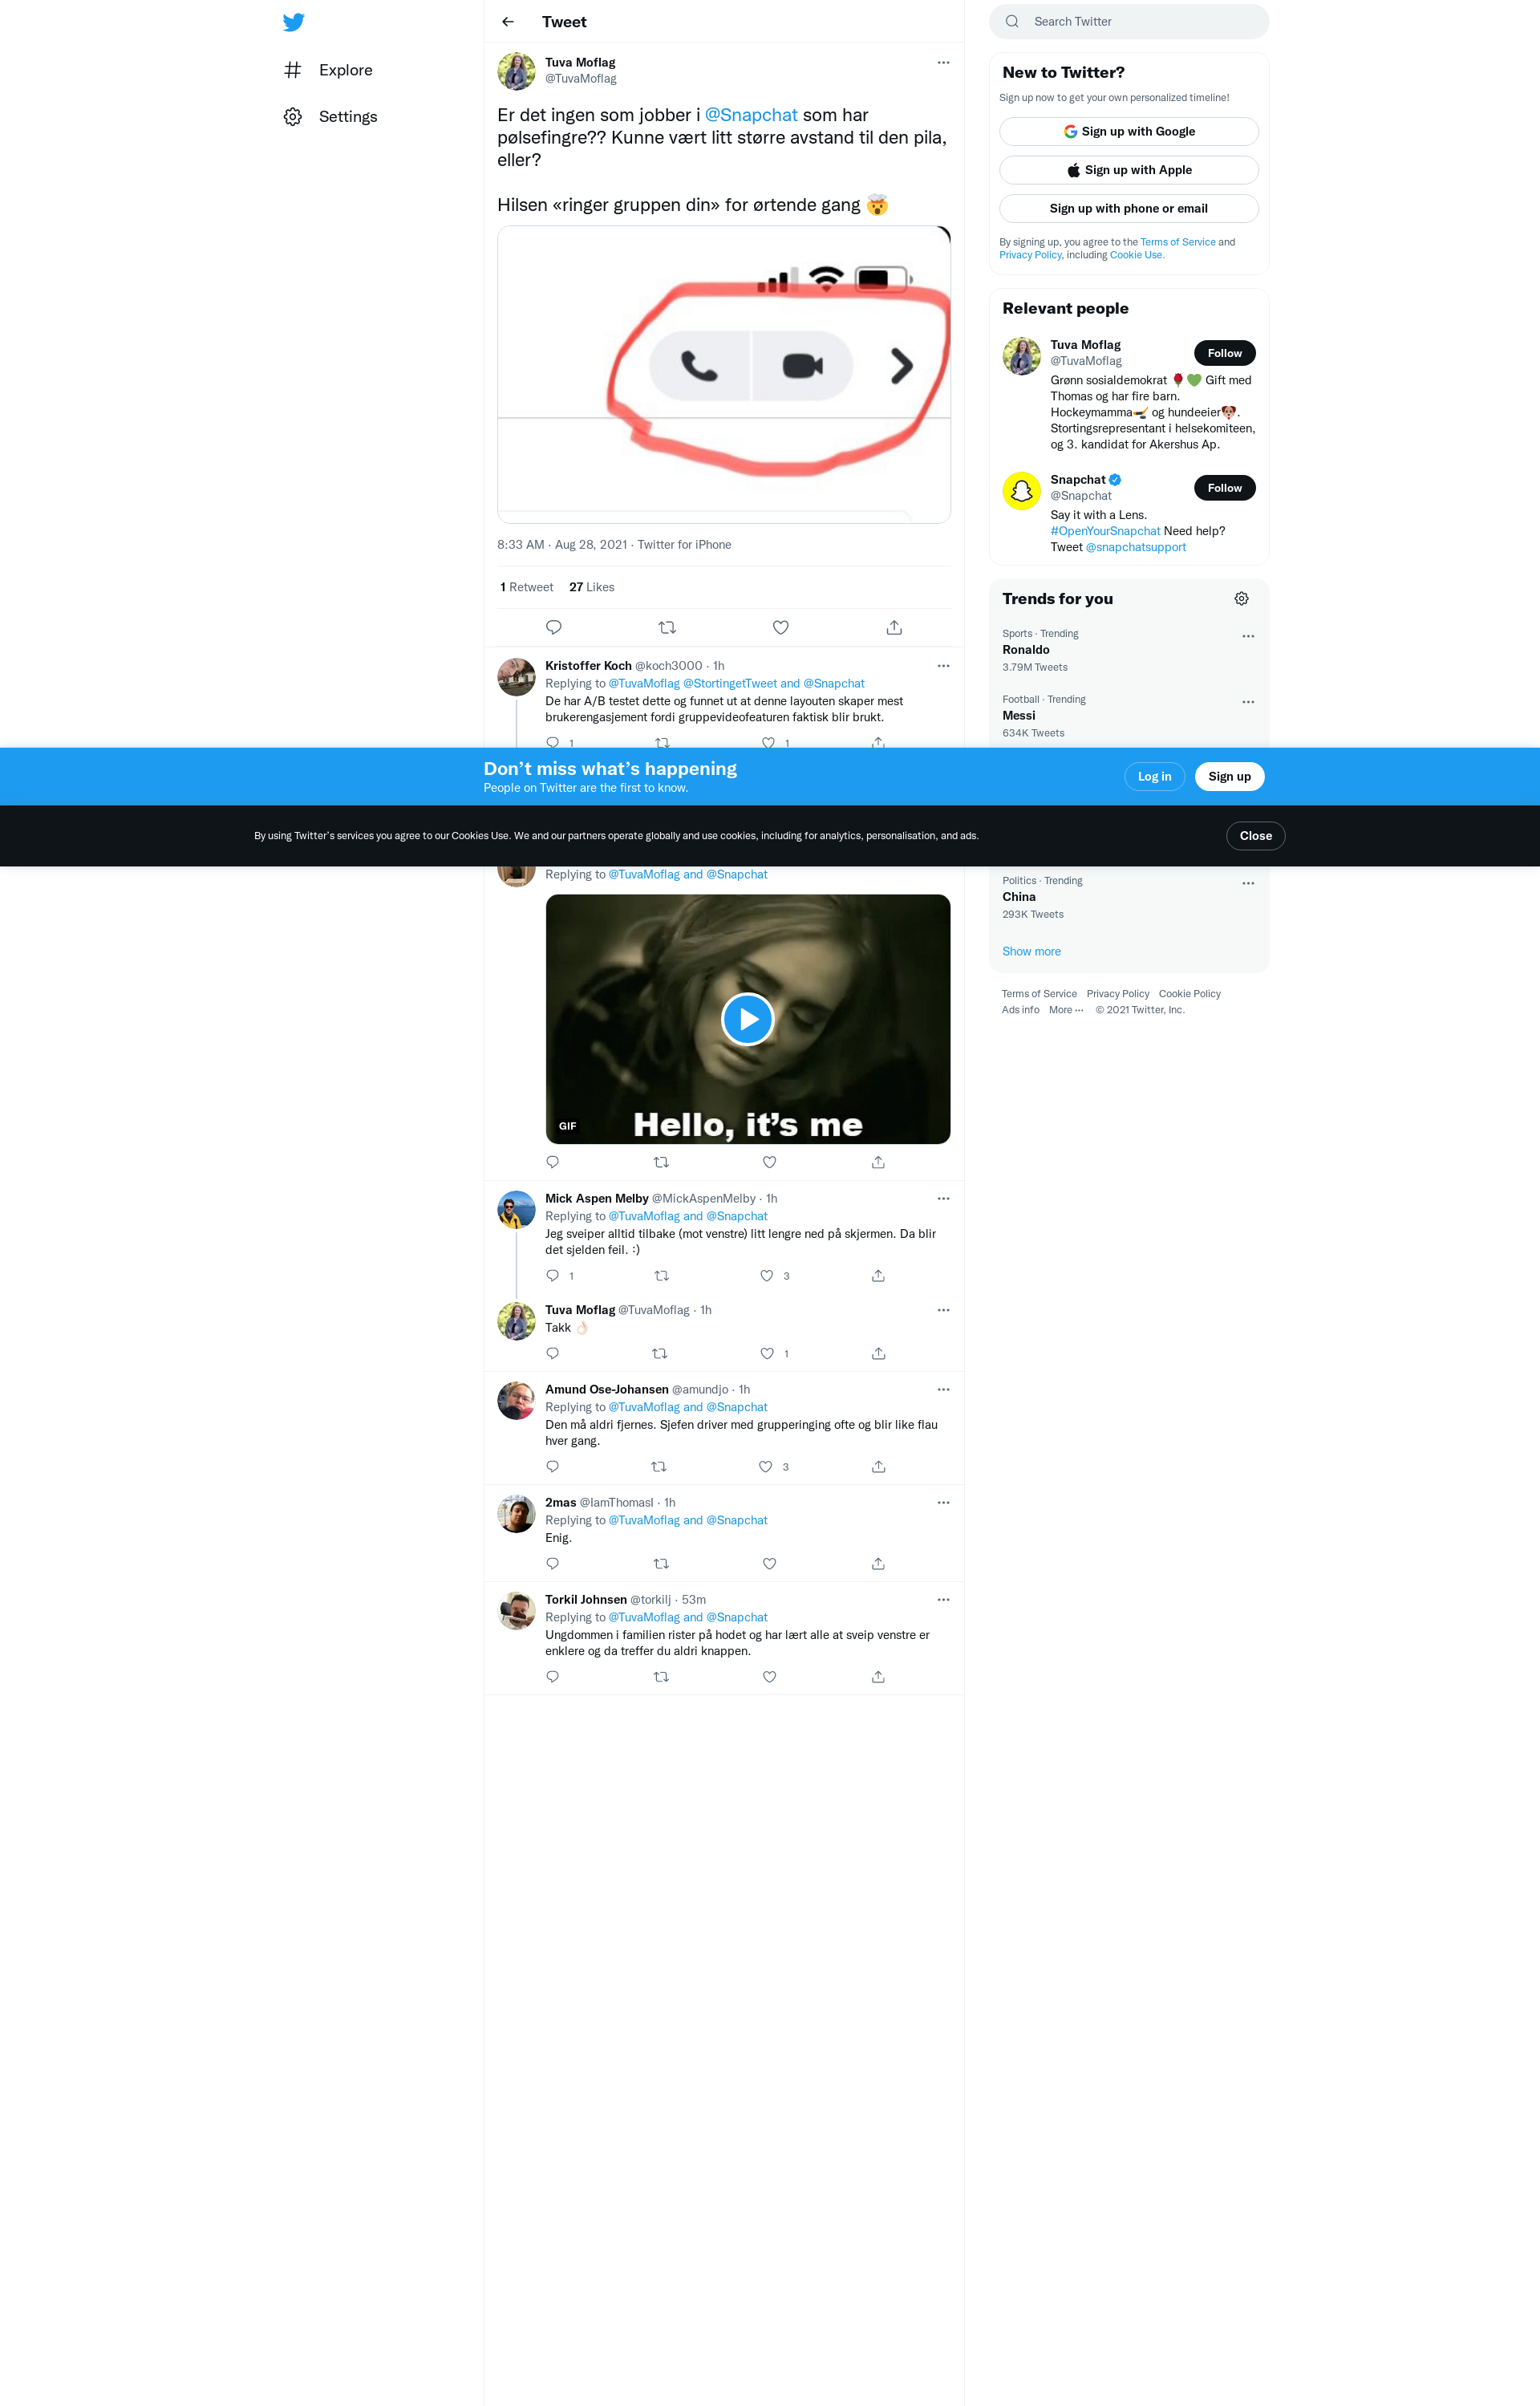Like Mick Aspen Melby's reply
This screenshot has height=2406, width=1540.
[x=767, y=1276]
